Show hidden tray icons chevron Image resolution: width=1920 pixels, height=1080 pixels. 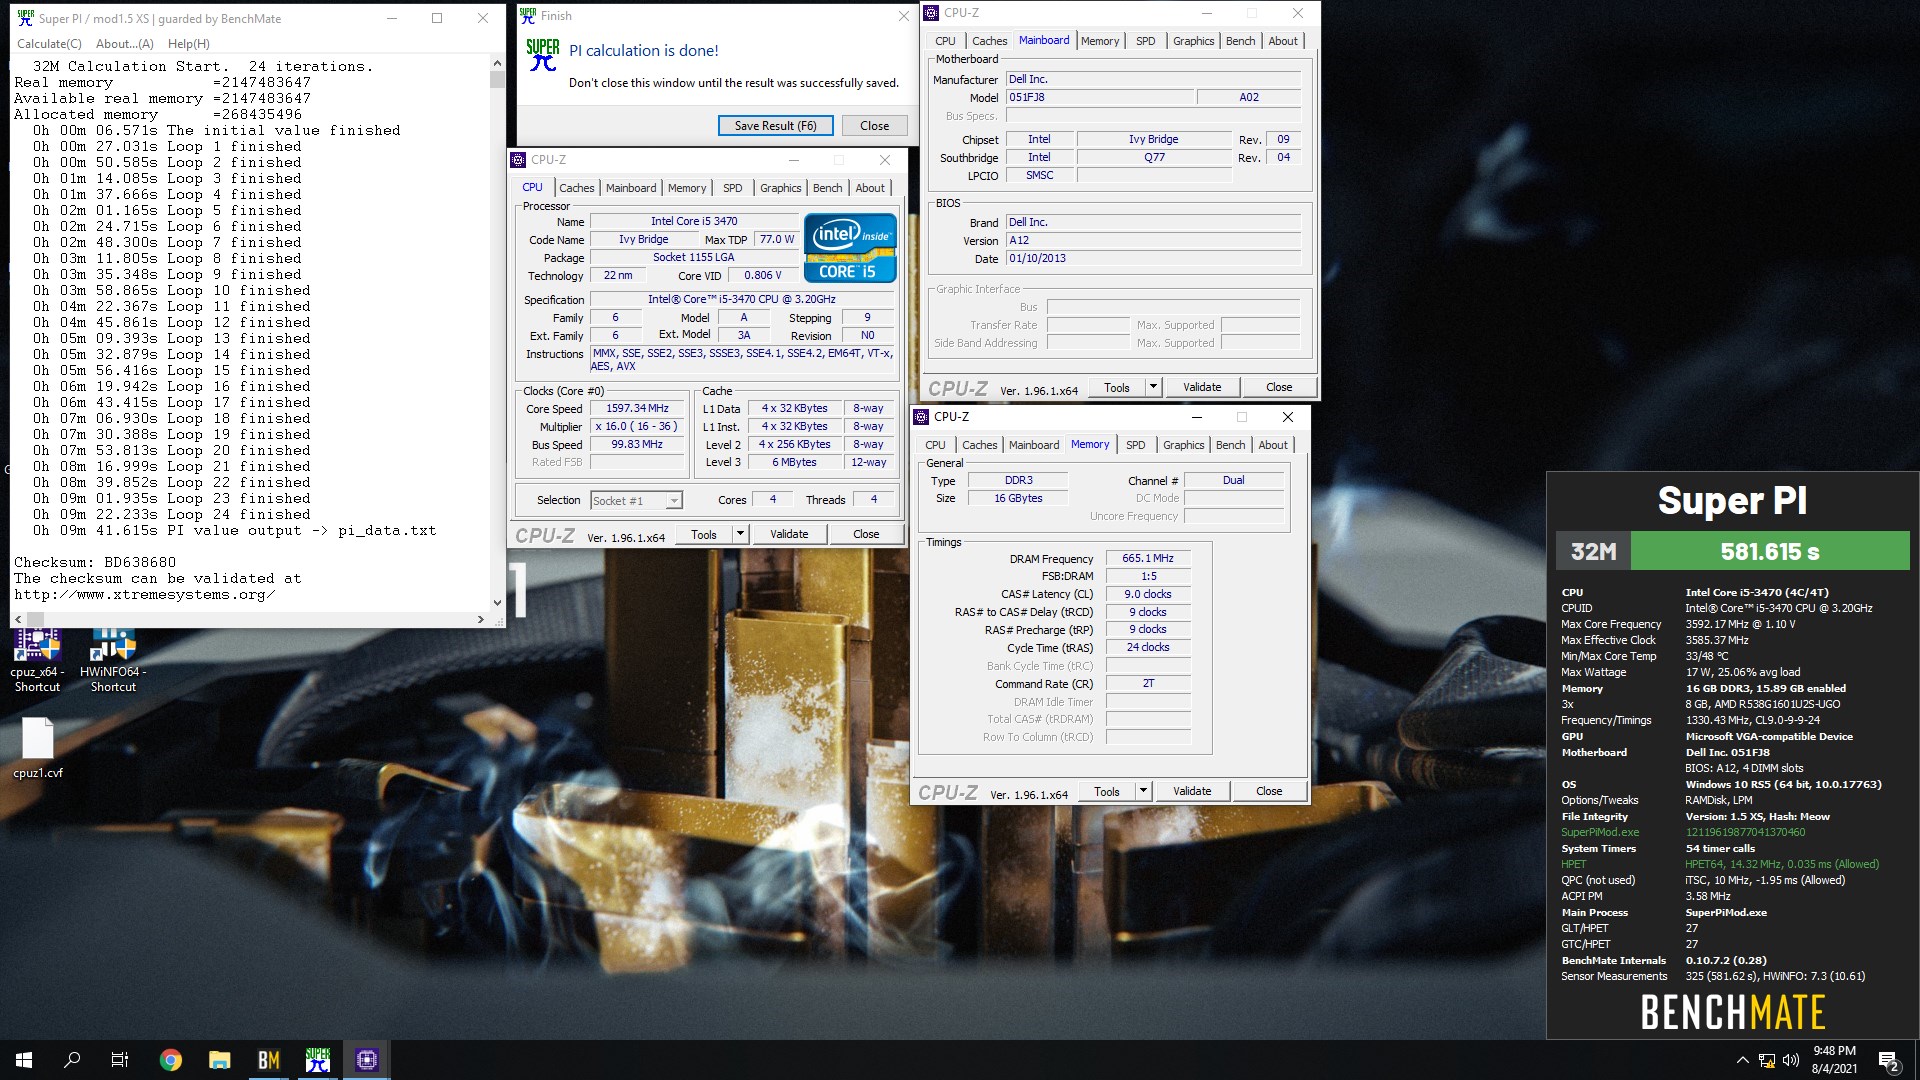(x=1742, y=1060)
